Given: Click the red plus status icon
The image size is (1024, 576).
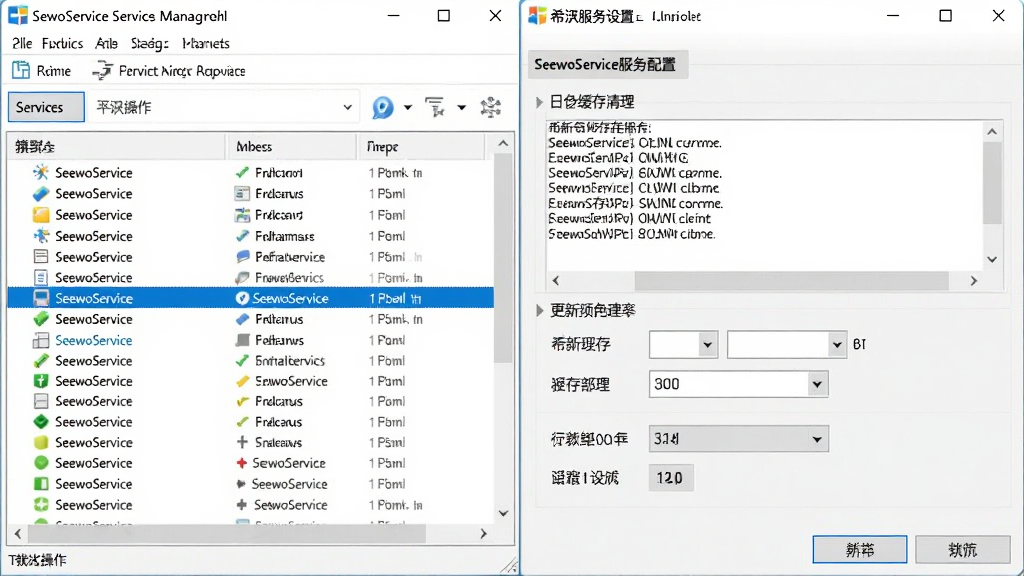Looking at the screenshot, I should pos(242,463).
